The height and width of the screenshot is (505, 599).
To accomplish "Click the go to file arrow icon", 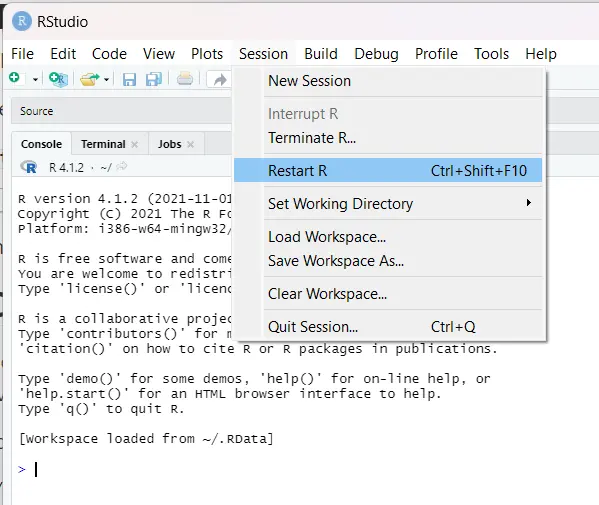I will tap(220, 79).
